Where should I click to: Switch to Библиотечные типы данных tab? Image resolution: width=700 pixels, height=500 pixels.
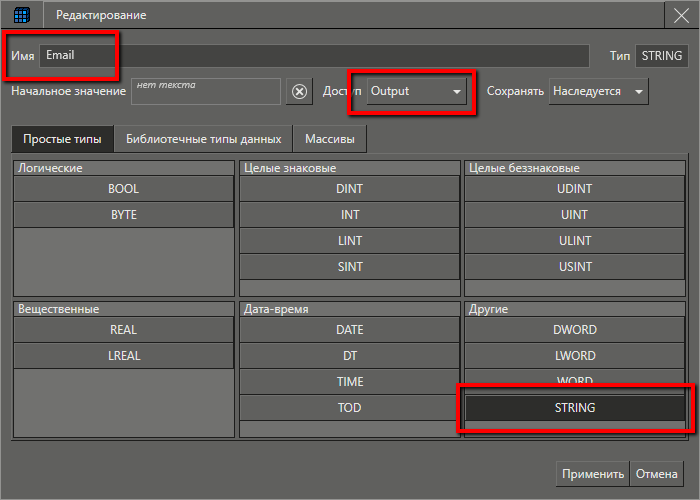[203, 138]
